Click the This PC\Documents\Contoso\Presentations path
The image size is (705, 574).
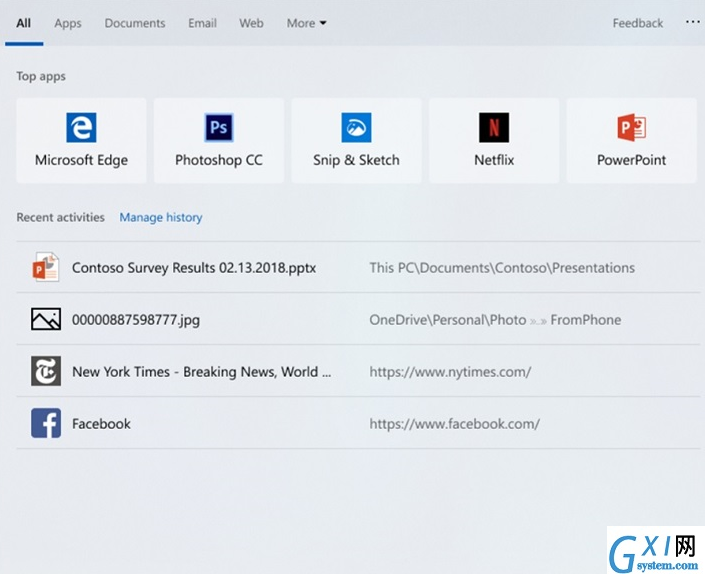[x=502, y=268]
